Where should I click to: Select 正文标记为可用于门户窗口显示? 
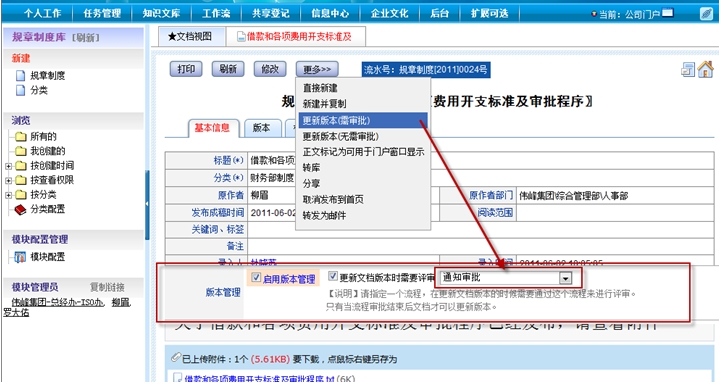pyautogui.click(x=363, y=152)
